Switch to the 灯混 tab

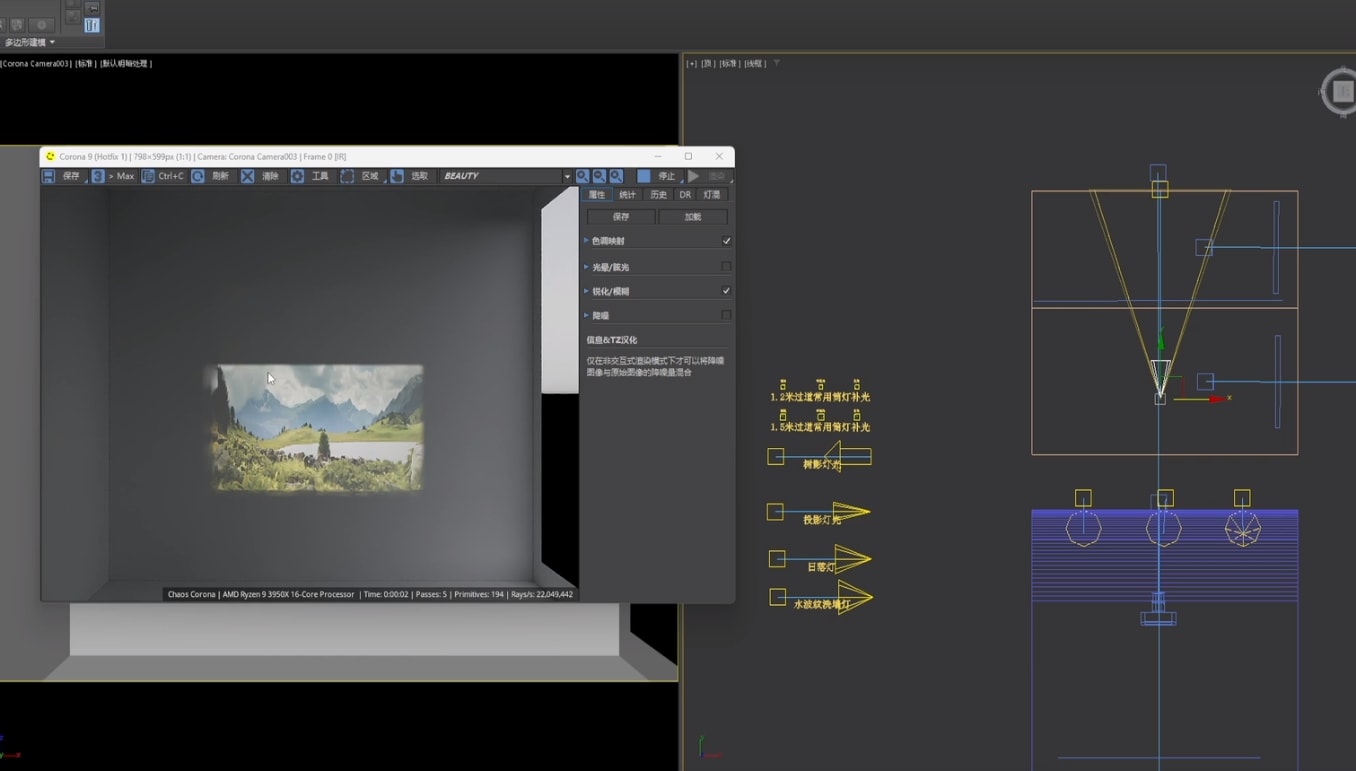(712, 195)
